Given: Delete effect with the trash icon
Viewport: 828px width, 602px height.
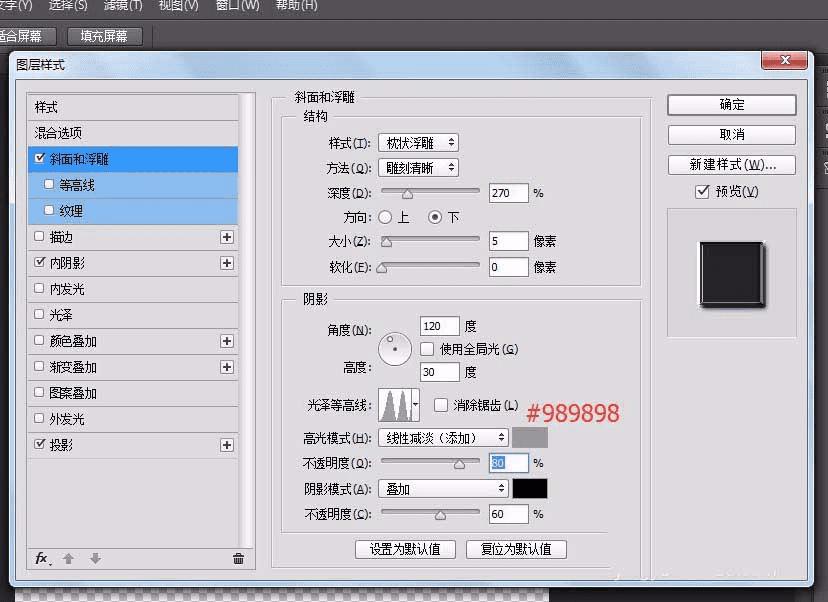Looking at the screenshot, I should 238,558.
